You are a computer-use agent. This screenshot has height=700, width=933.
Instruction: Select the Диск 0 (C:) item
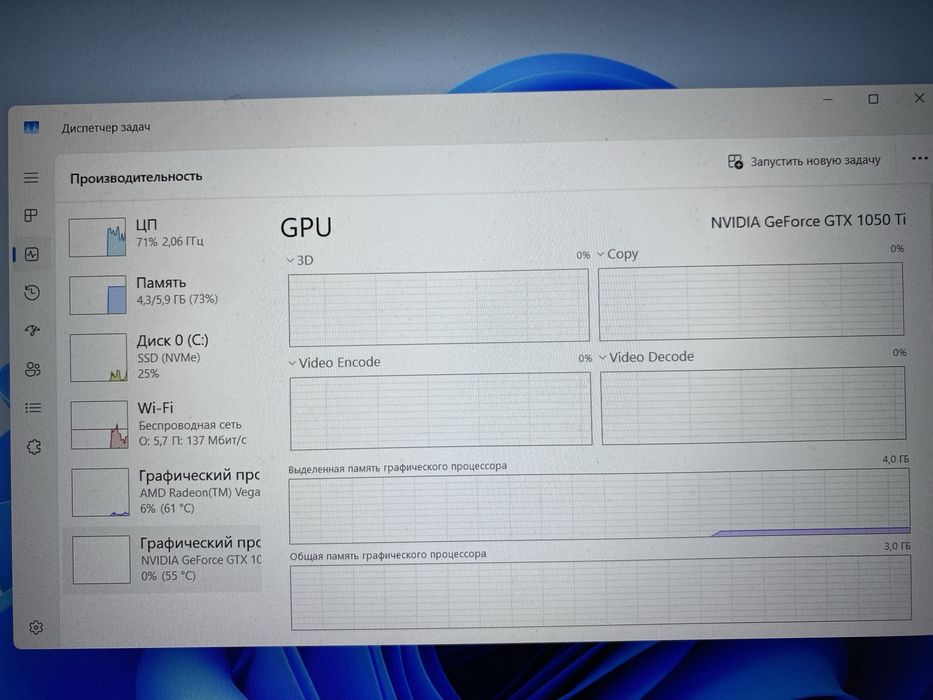(163, 357)
